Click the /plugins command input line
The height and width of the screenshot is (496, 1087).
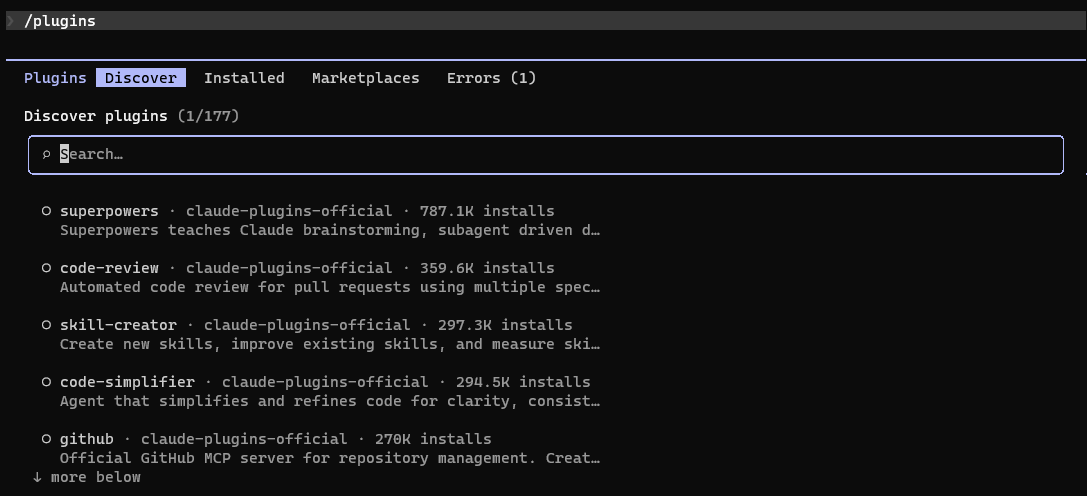(544, 21)
